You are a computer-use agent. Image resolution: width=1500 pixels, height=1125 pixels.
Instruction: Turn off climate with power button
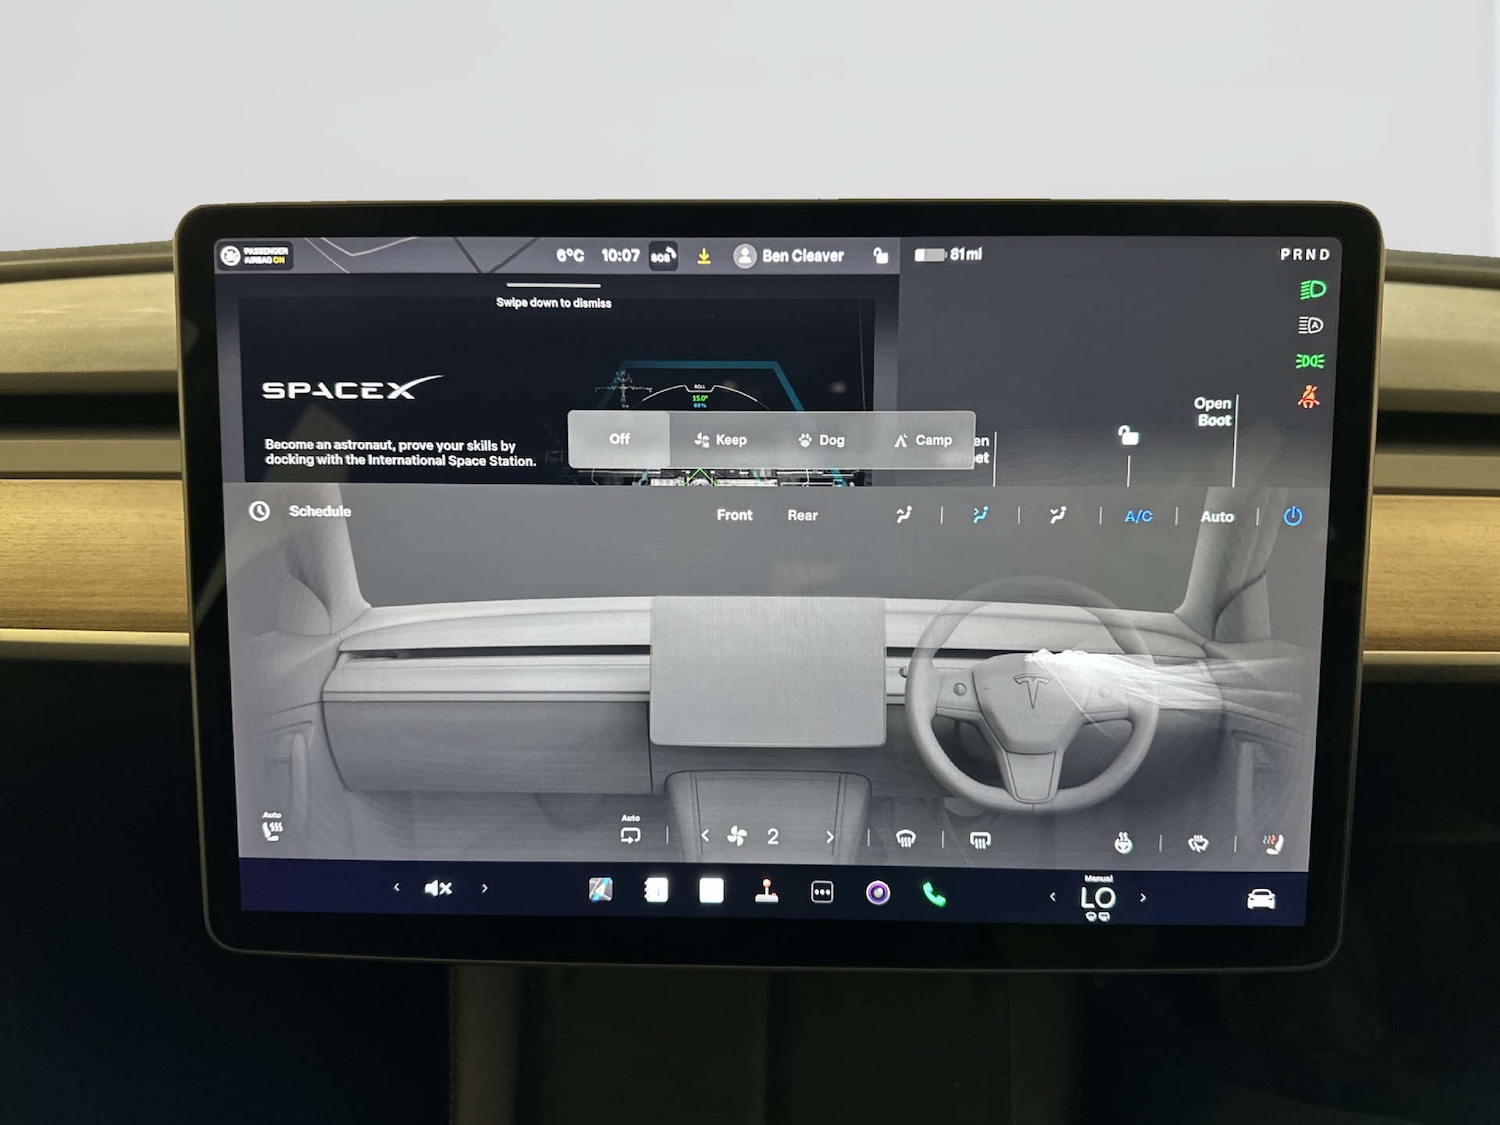click(1293, 517)
